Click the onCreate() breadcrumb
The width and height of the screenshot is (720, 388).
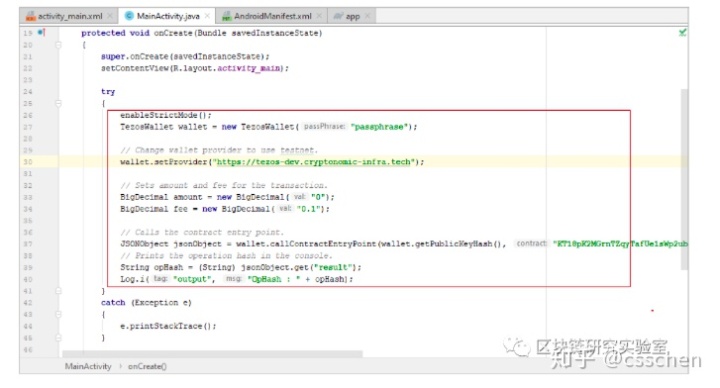(147, 366)
